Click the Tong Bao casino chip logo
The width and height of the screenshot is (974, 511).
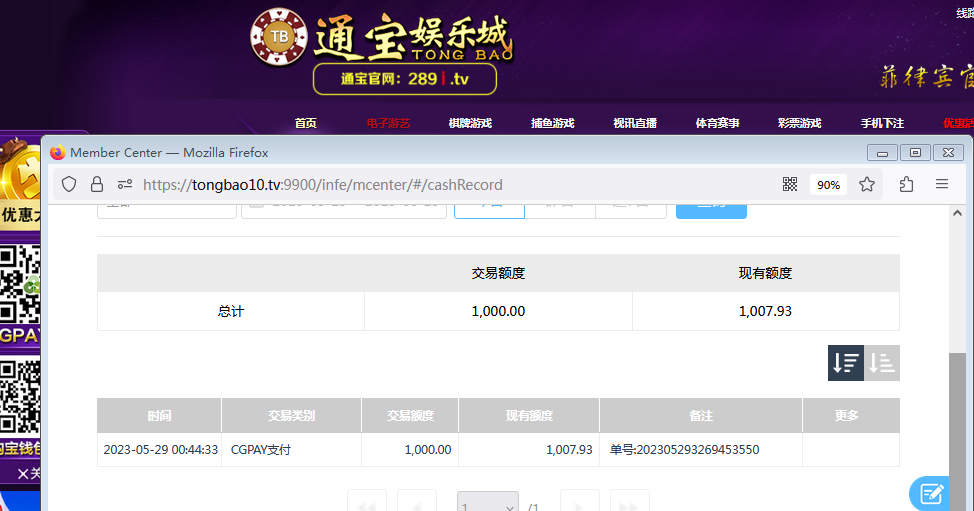[278, 37]
